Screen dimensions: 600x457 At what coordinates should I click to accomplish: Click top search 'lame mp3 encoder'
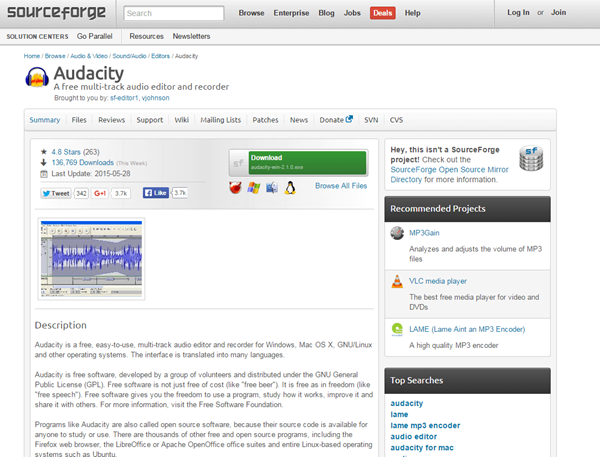coord(425,425)
